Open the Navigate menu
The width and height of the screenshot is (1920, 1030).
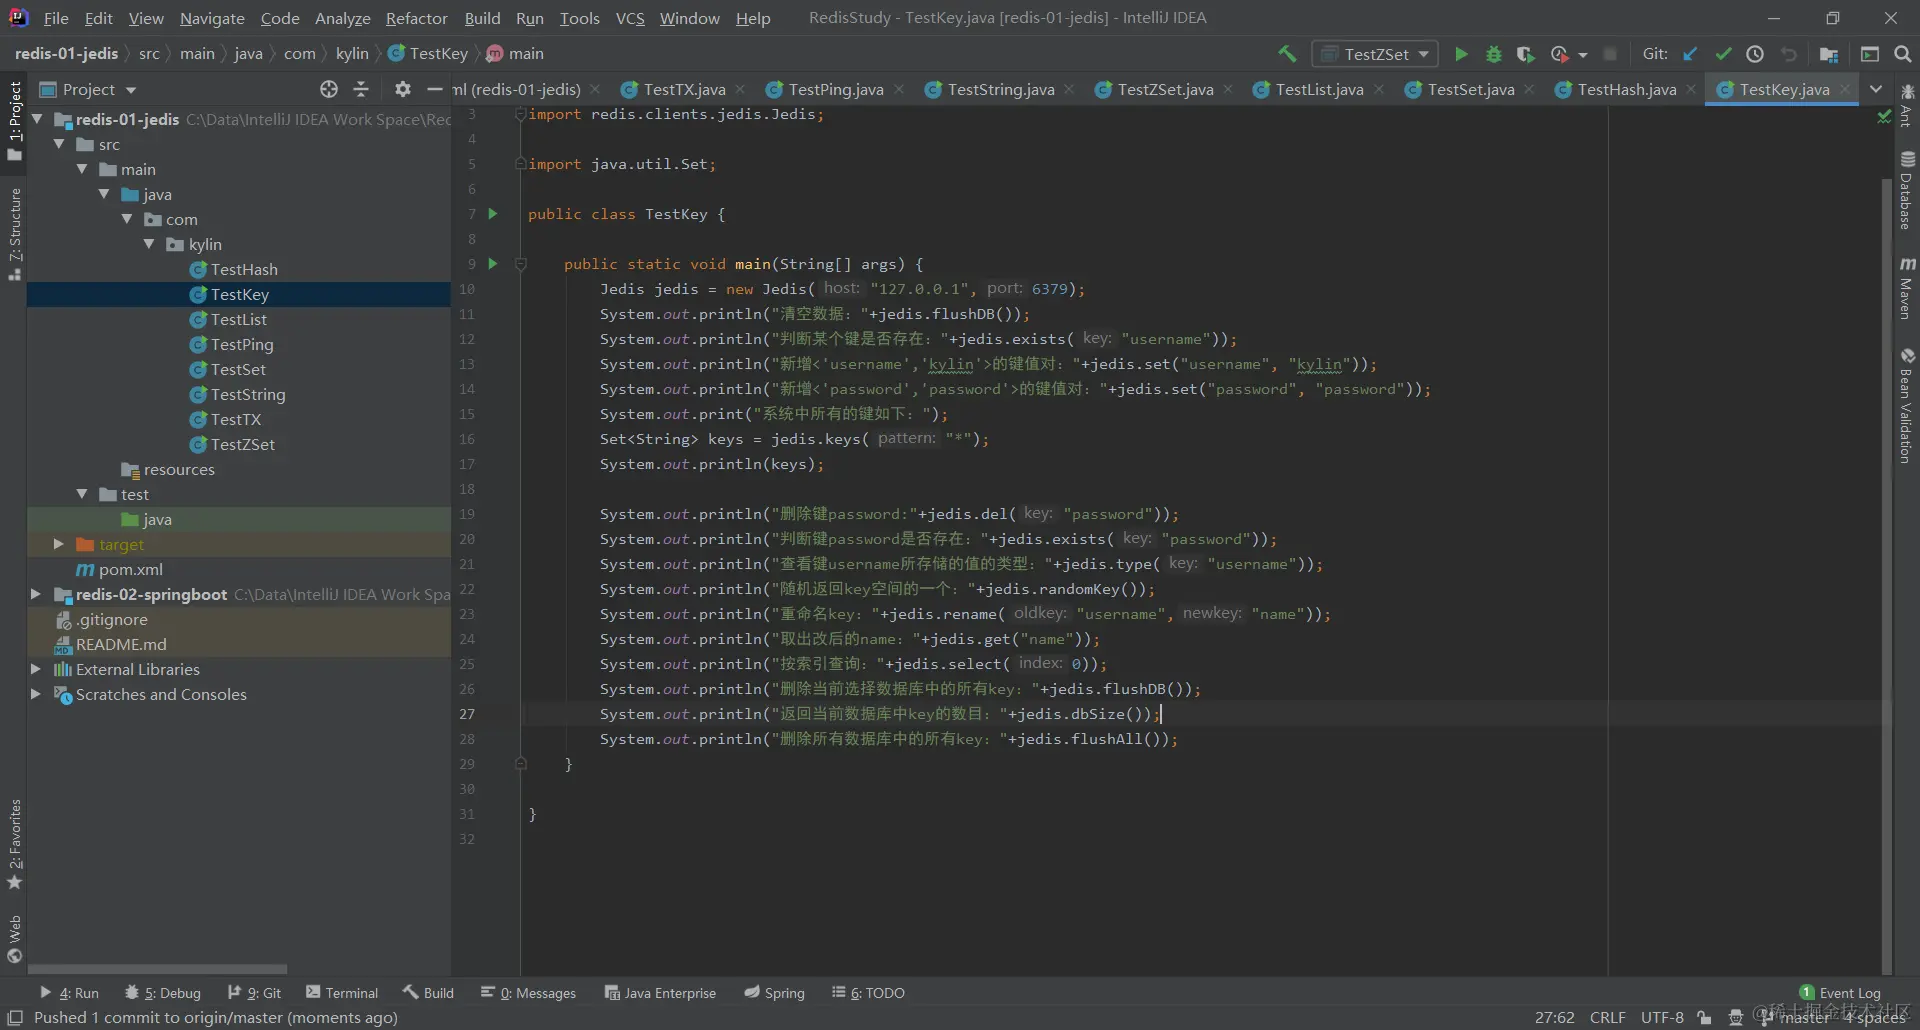[x=212, y=18]
